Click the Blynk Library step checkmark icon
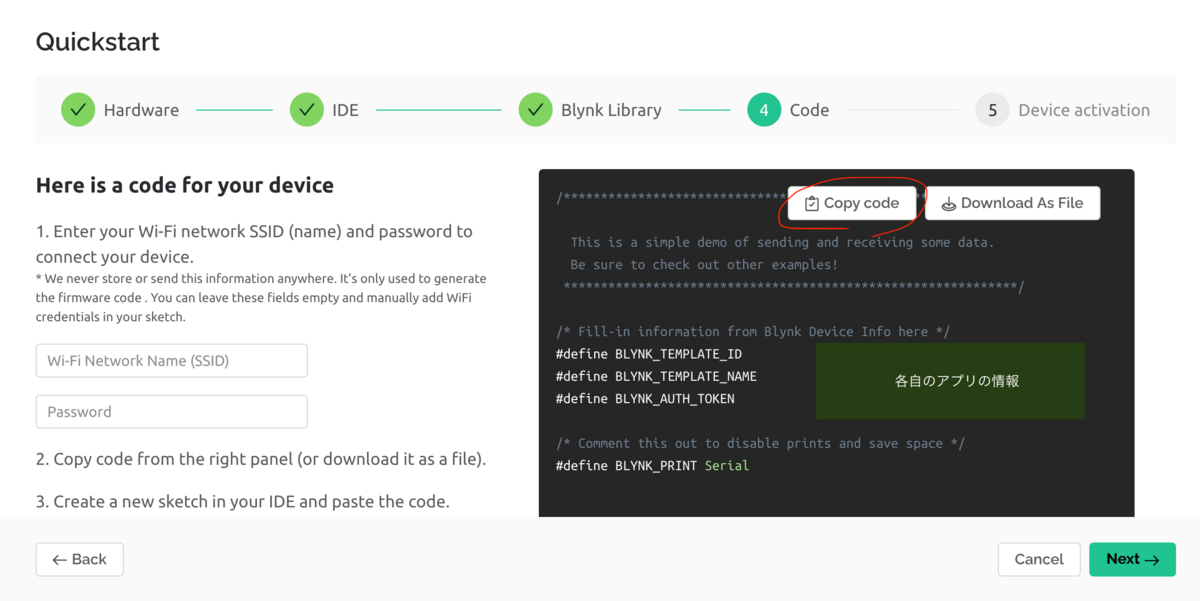The image size is (1200, 601). pos(536,110)
